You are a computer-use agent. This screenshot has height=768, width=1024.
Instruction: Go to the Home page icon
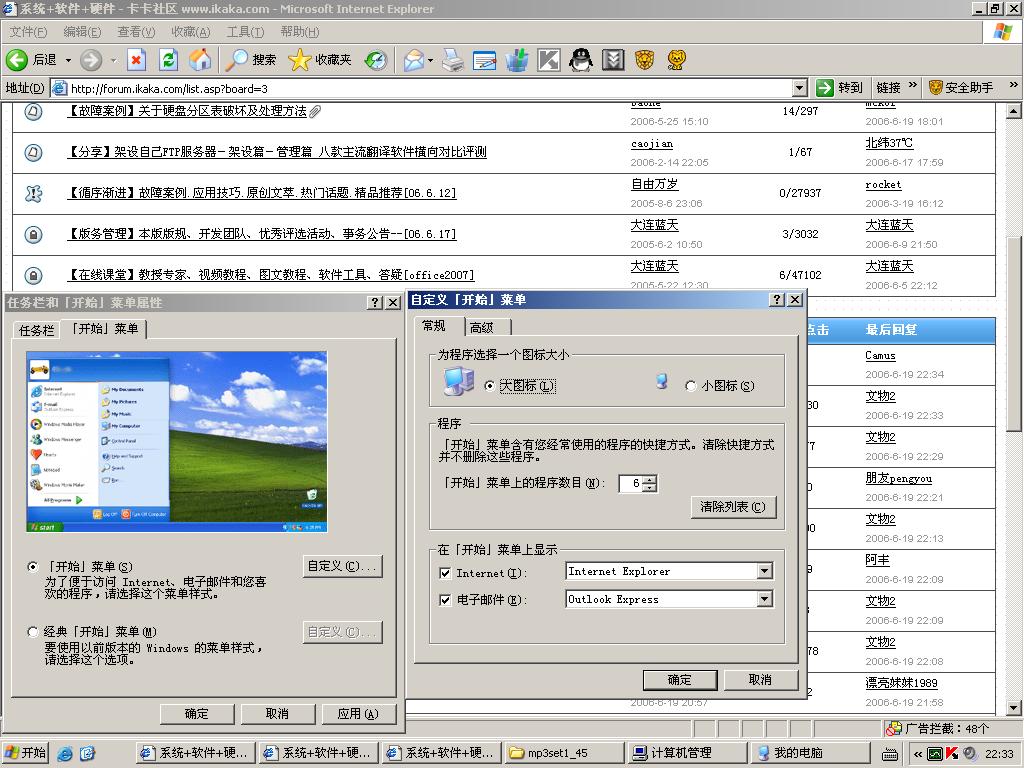(200, 60)
